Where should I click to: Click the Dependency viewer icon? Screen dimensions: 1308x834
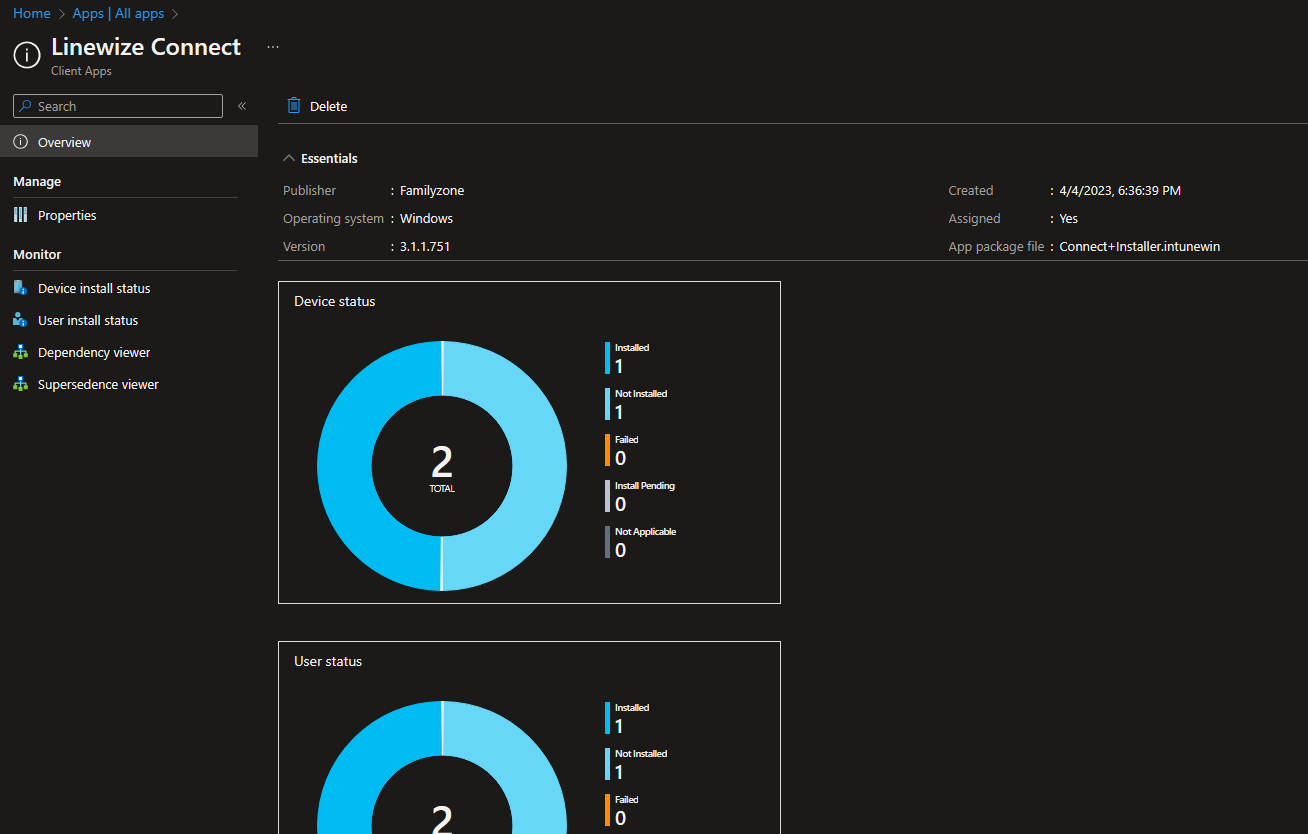[20, 352]
